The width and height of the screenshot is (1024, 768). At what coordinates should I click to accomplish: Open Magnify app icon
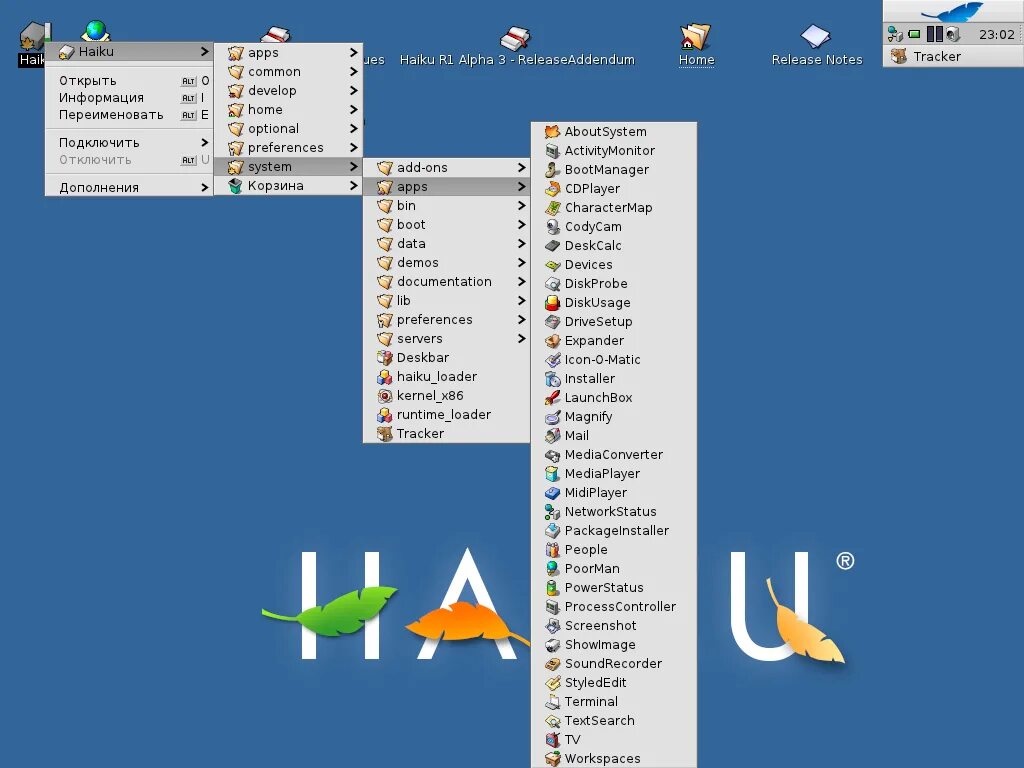[x=552, y=416]
